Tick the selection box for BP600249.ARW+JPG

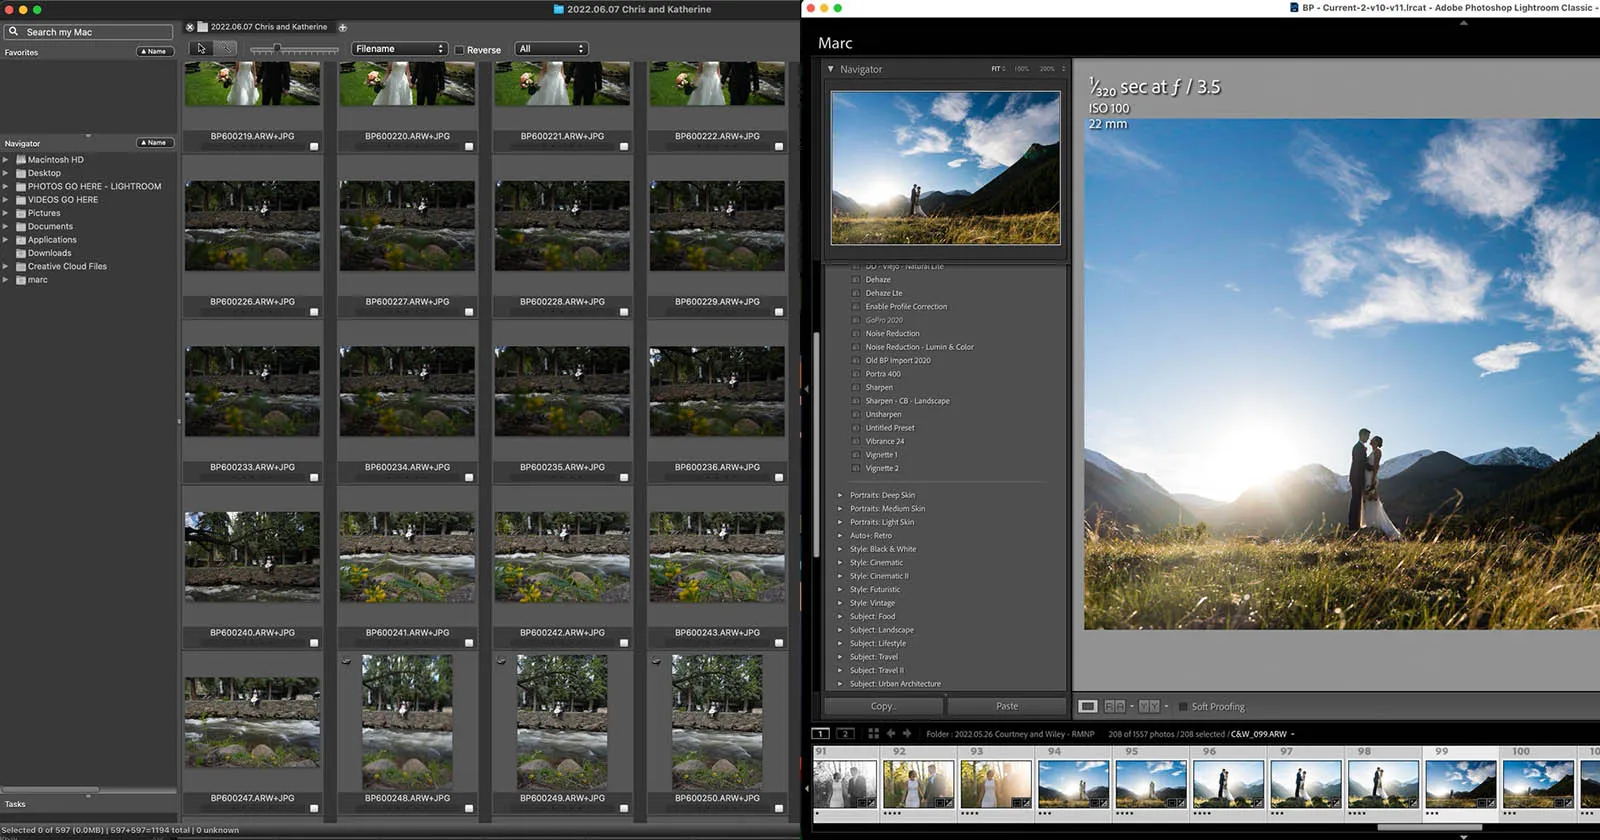coord(624,809)
